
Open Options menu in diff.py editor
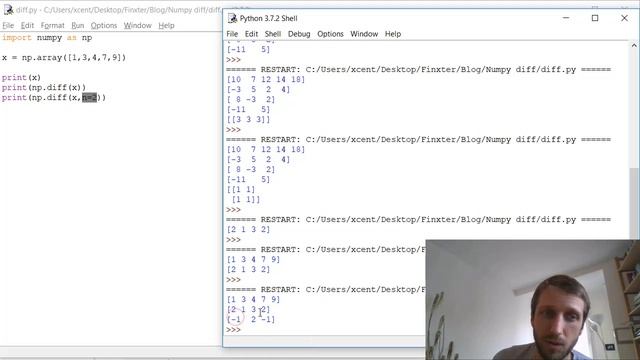(104, 25)
